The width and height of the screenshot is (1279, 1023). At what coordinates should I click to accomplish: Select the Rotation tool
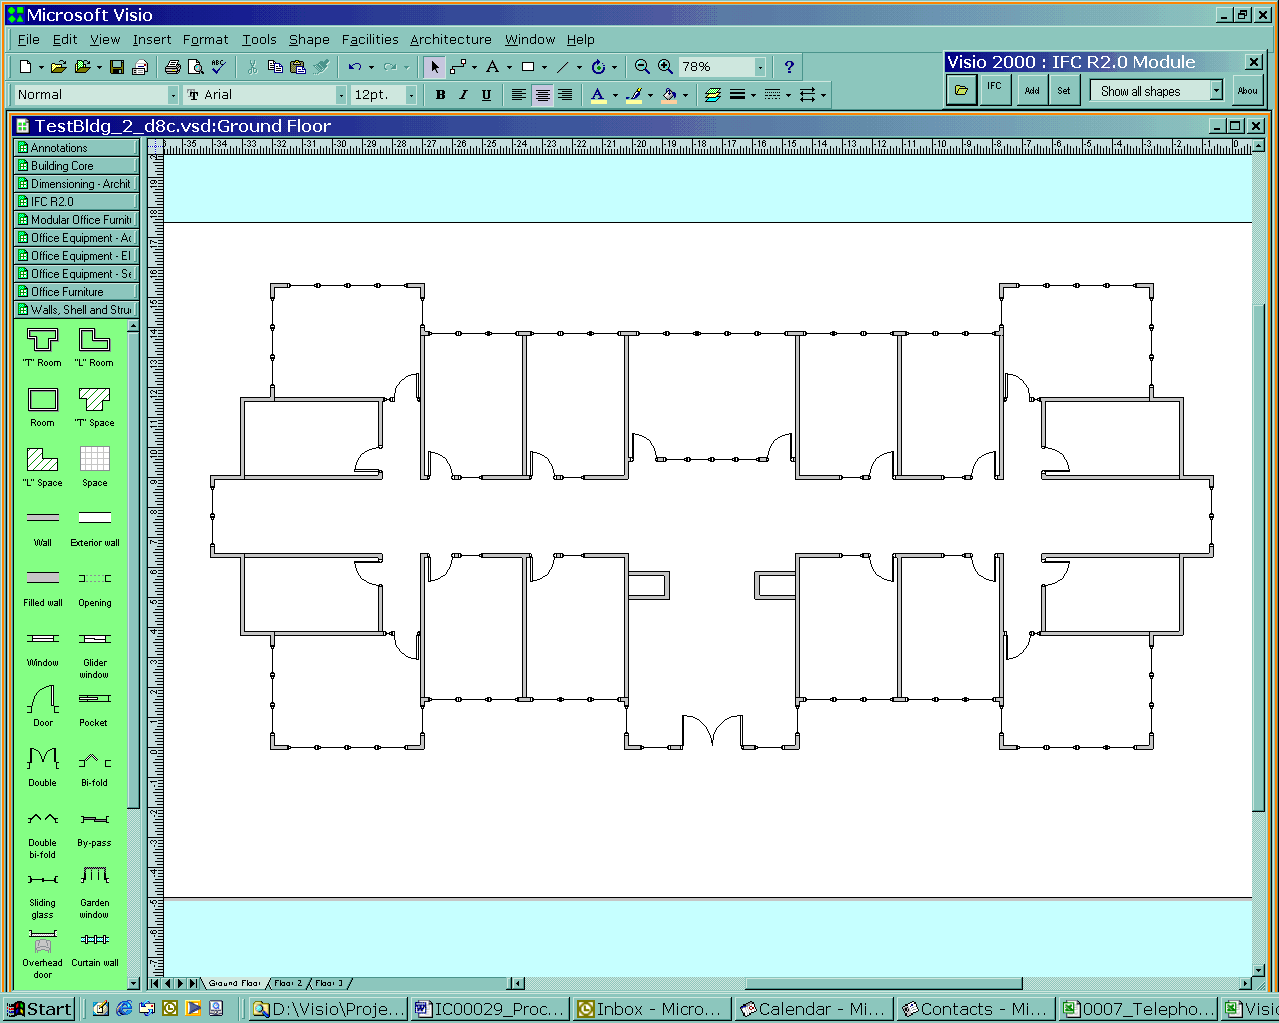(x=598, y=67)
